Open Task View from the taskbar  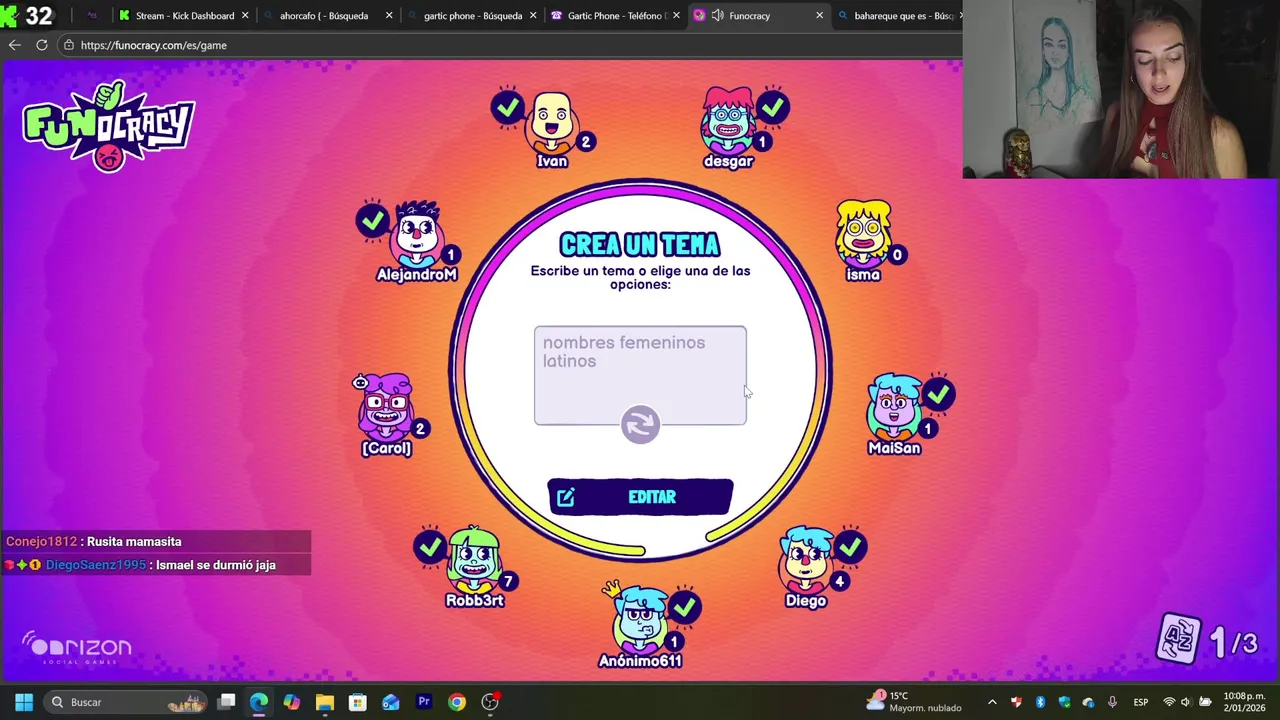point(227,702)
